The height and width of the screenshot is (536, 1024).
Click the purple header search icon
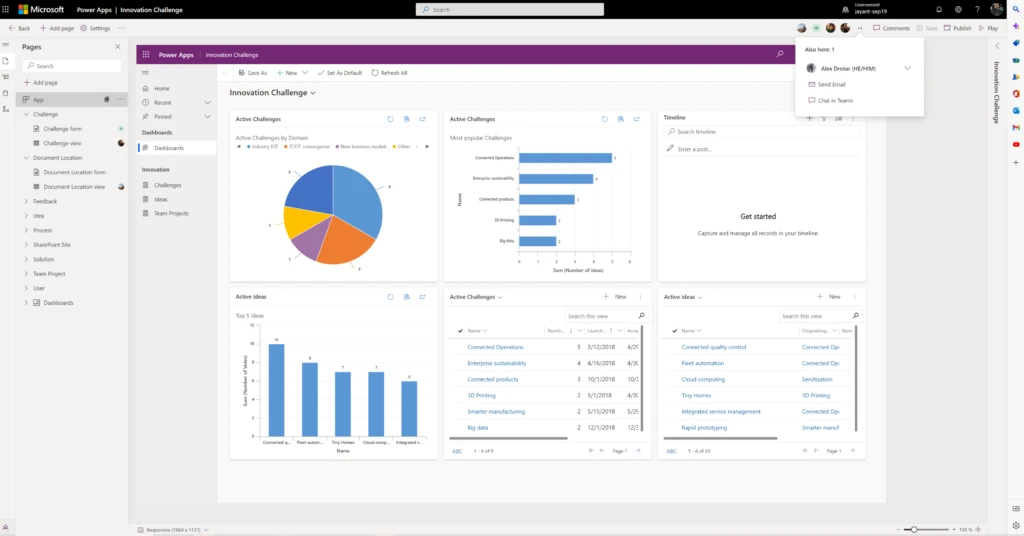tap(780, 55)
